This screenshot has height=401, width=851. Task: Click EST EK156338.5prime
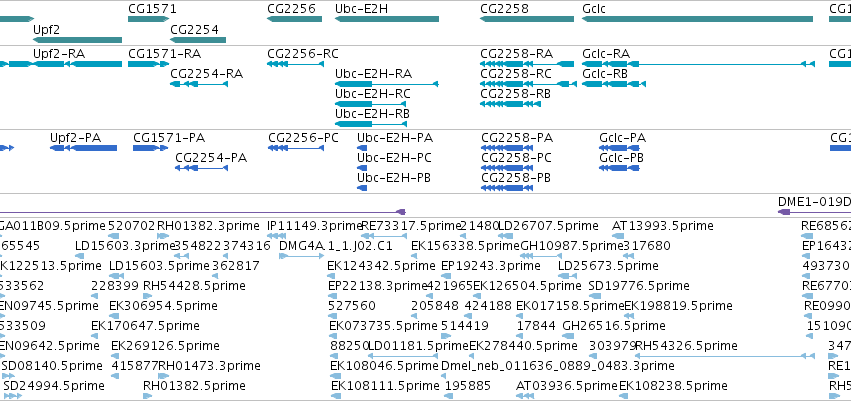[x=466, y=246]
